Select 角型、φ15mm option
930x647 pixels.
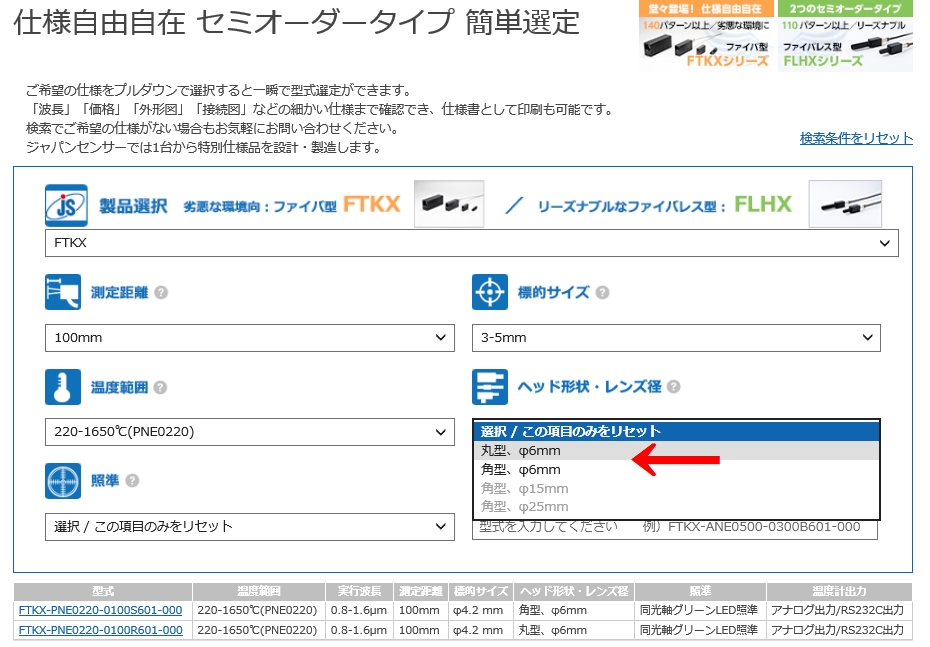coord(676,489)
